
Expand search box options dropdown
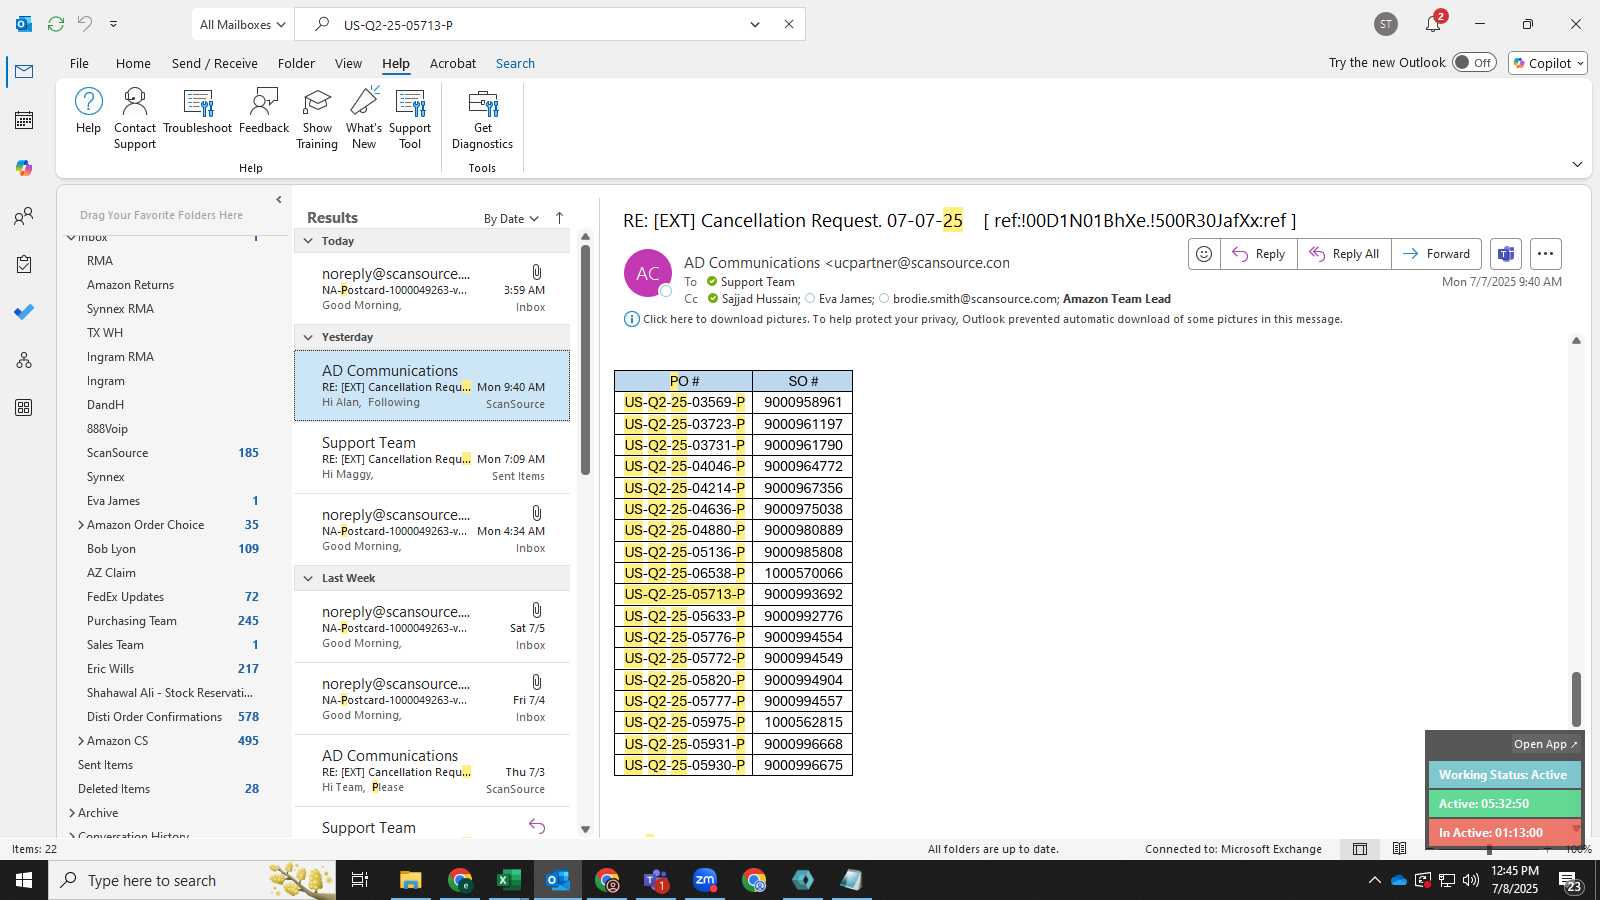coord(755,24)
